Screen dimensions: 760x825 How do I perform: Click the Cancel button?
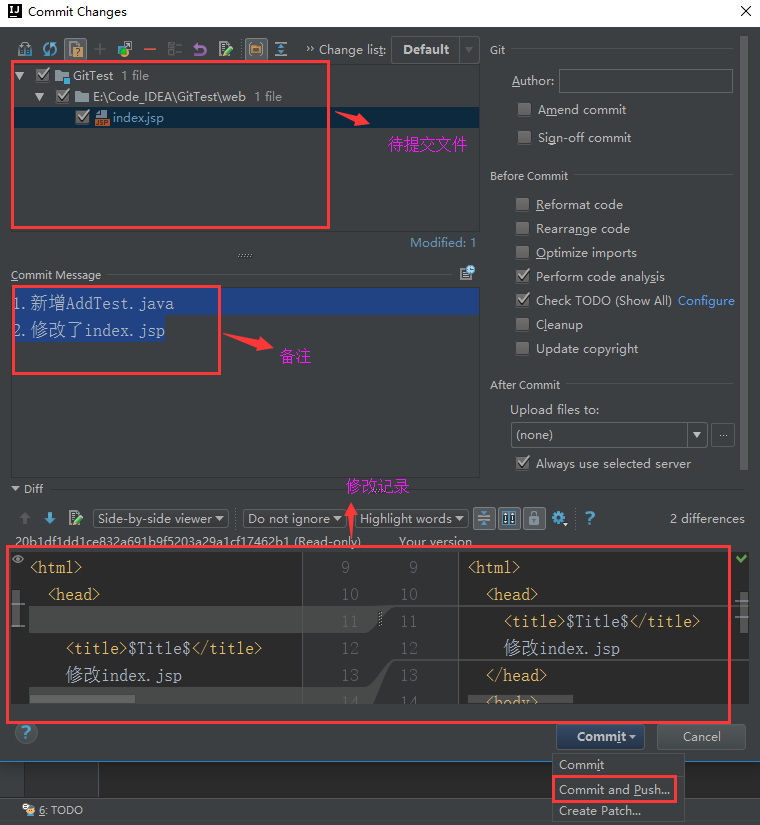click(701, 737)
